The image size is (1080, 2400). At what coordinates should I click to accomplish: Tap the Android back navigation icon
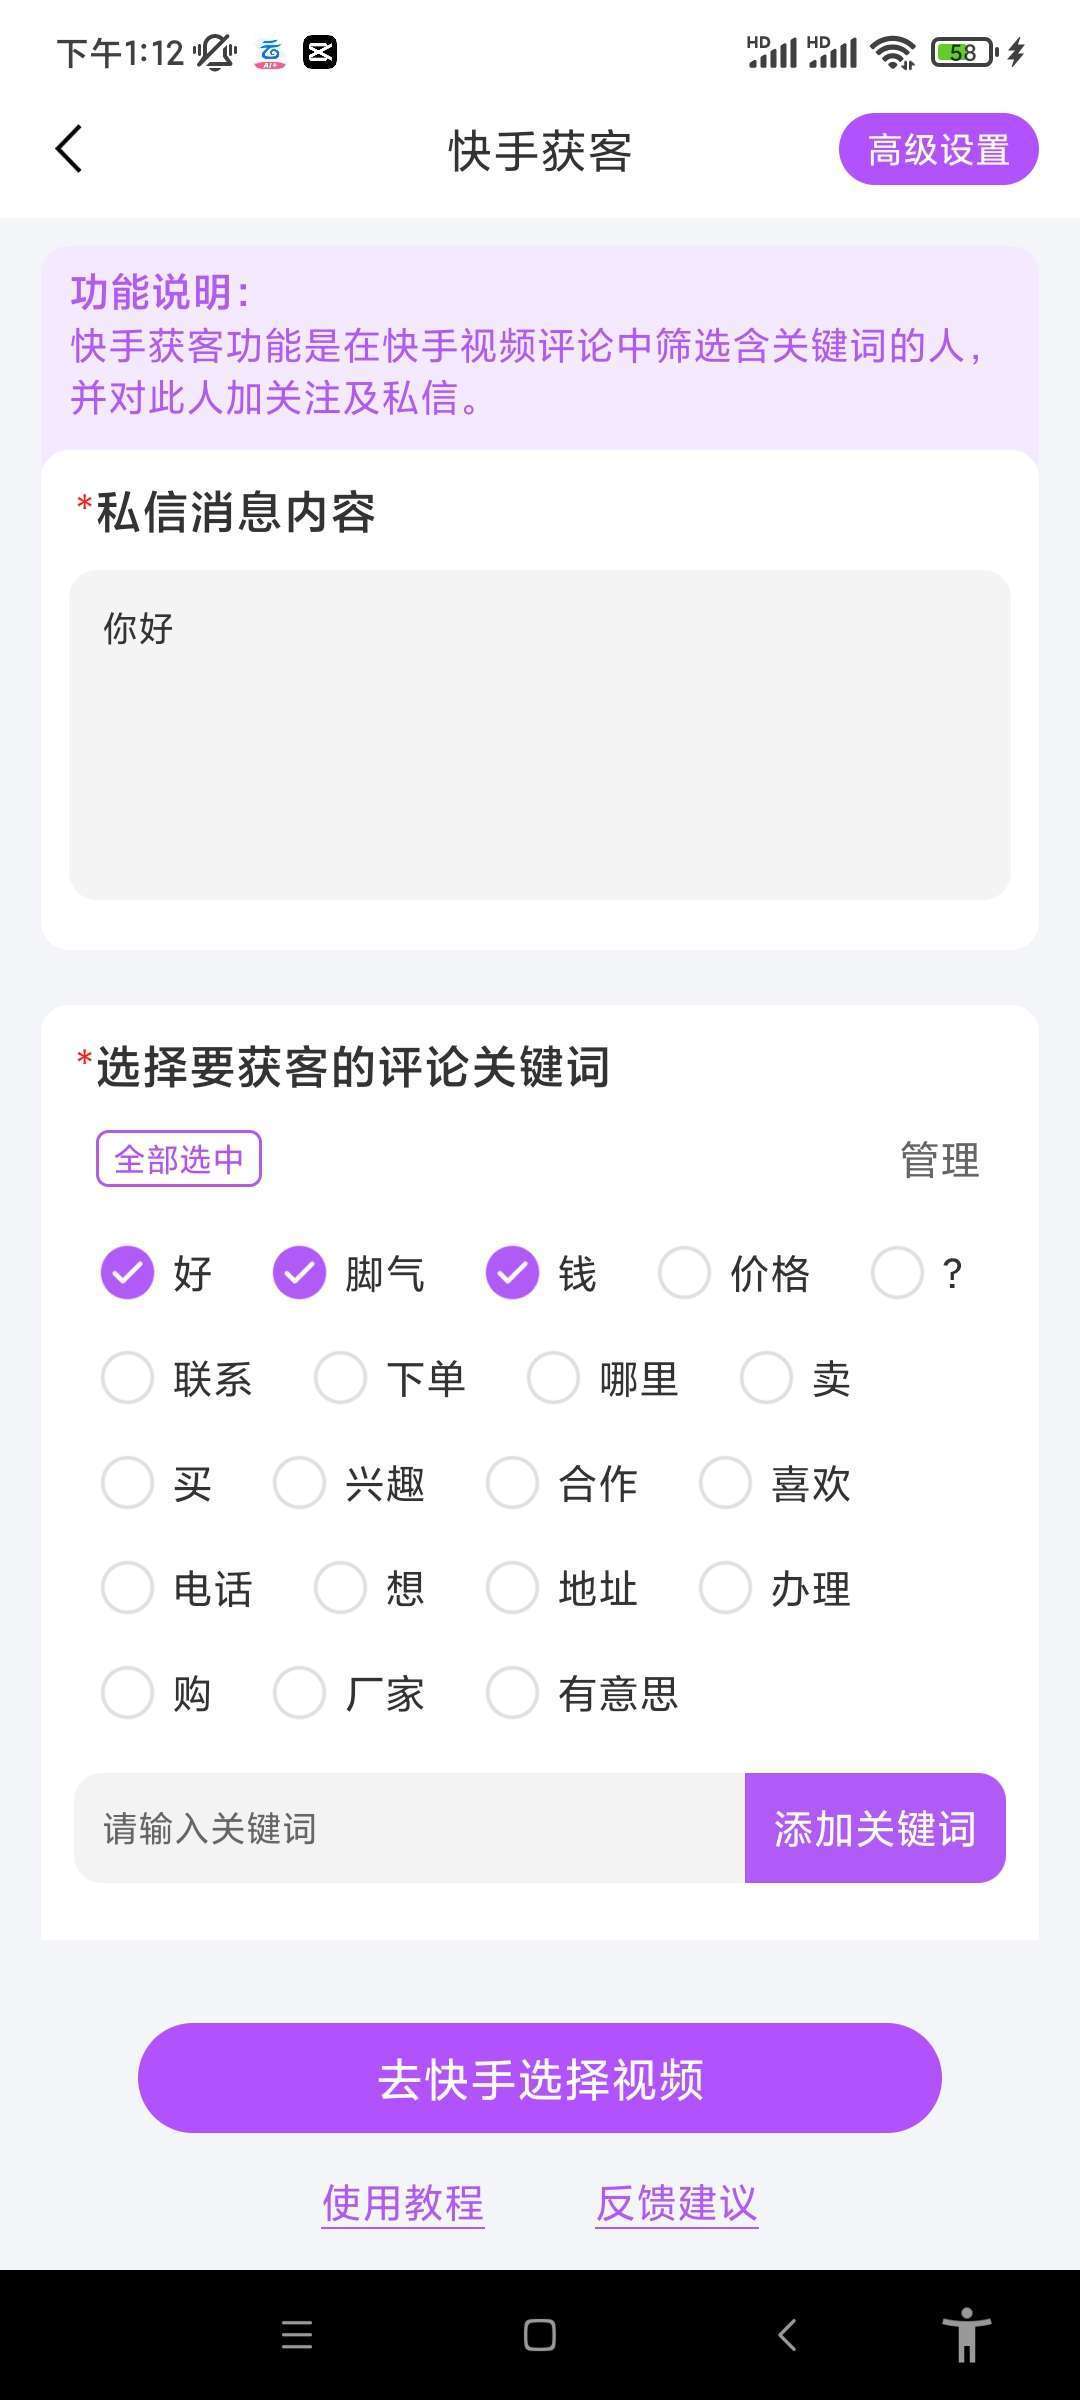[787, 2335]
